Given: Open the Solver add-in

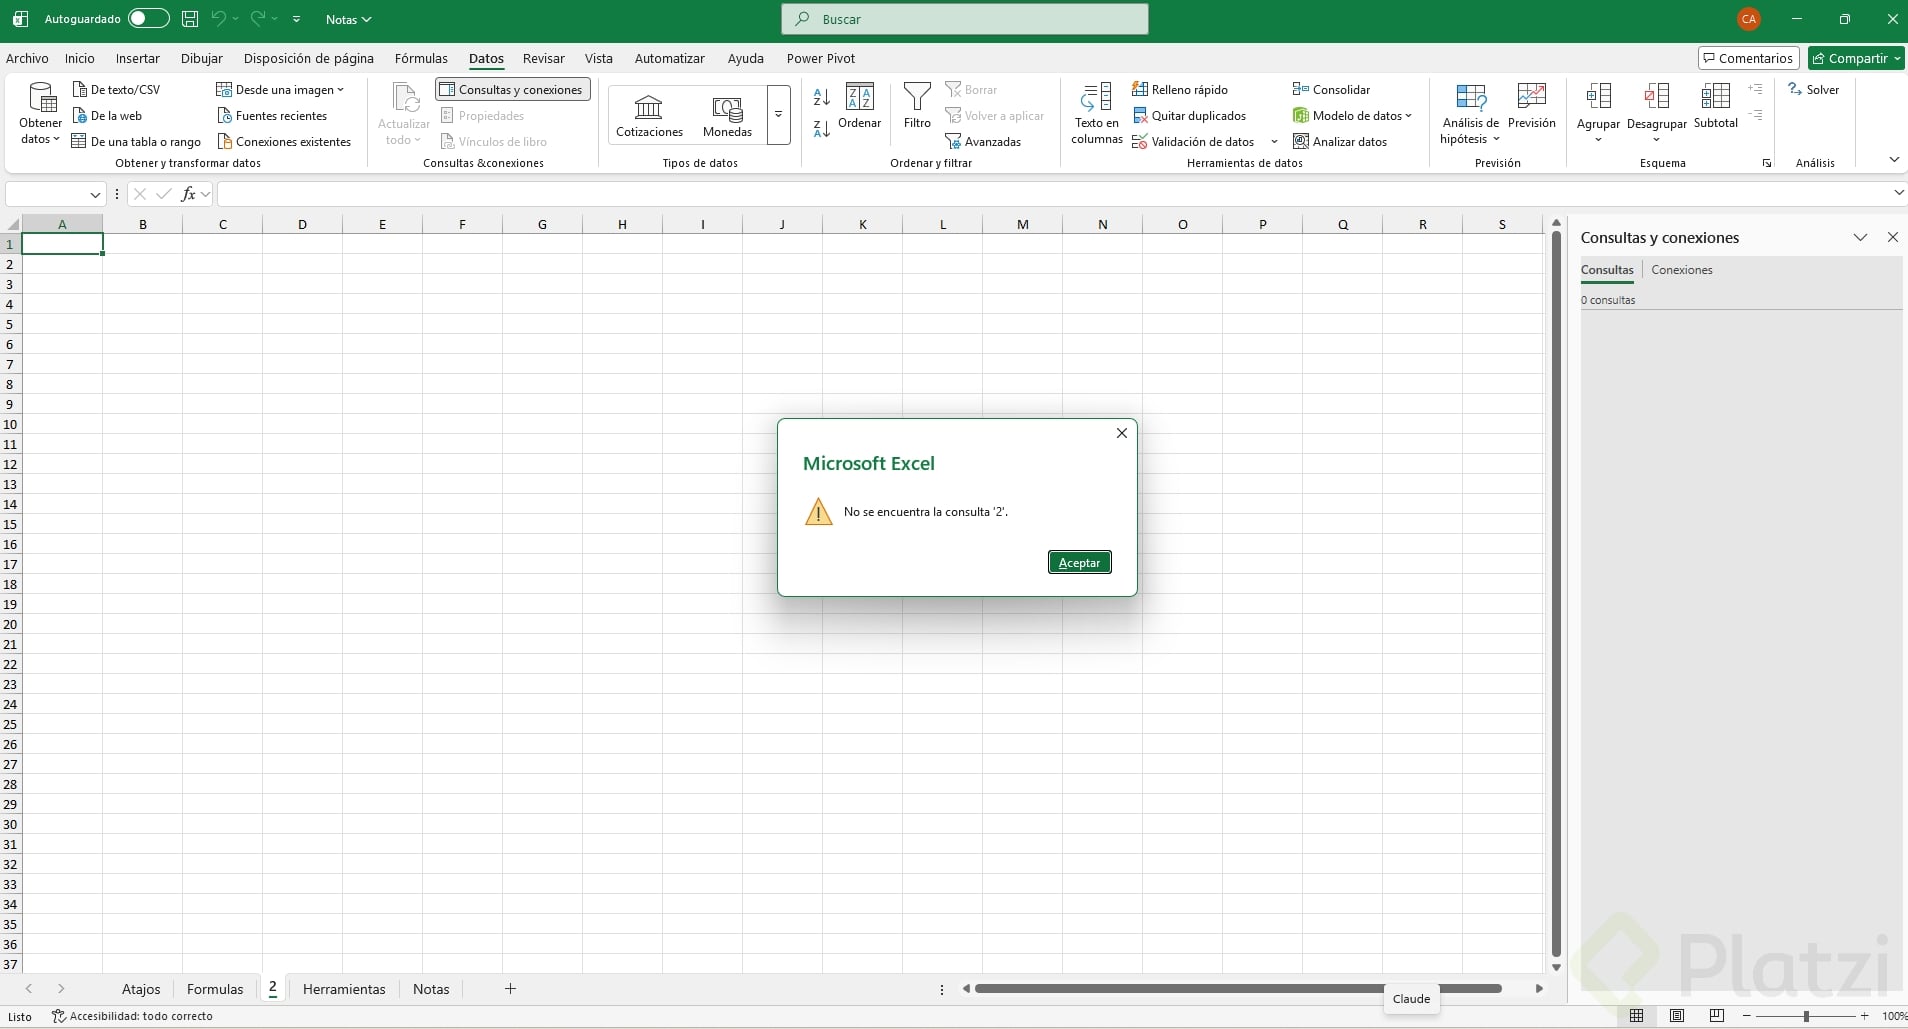Looking at the screenshot, I should 1813,90.
